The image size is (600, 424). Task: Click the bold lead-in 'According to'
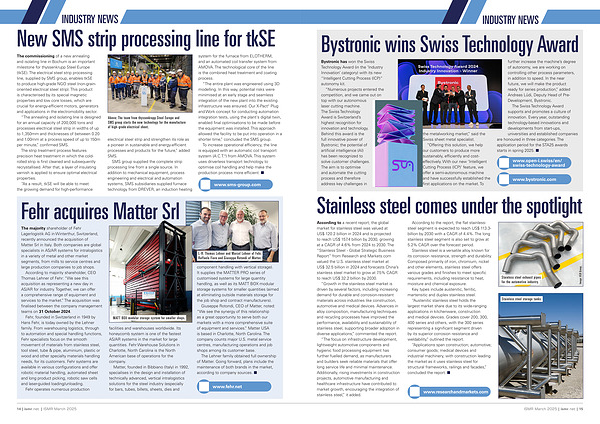pos(329,222)
